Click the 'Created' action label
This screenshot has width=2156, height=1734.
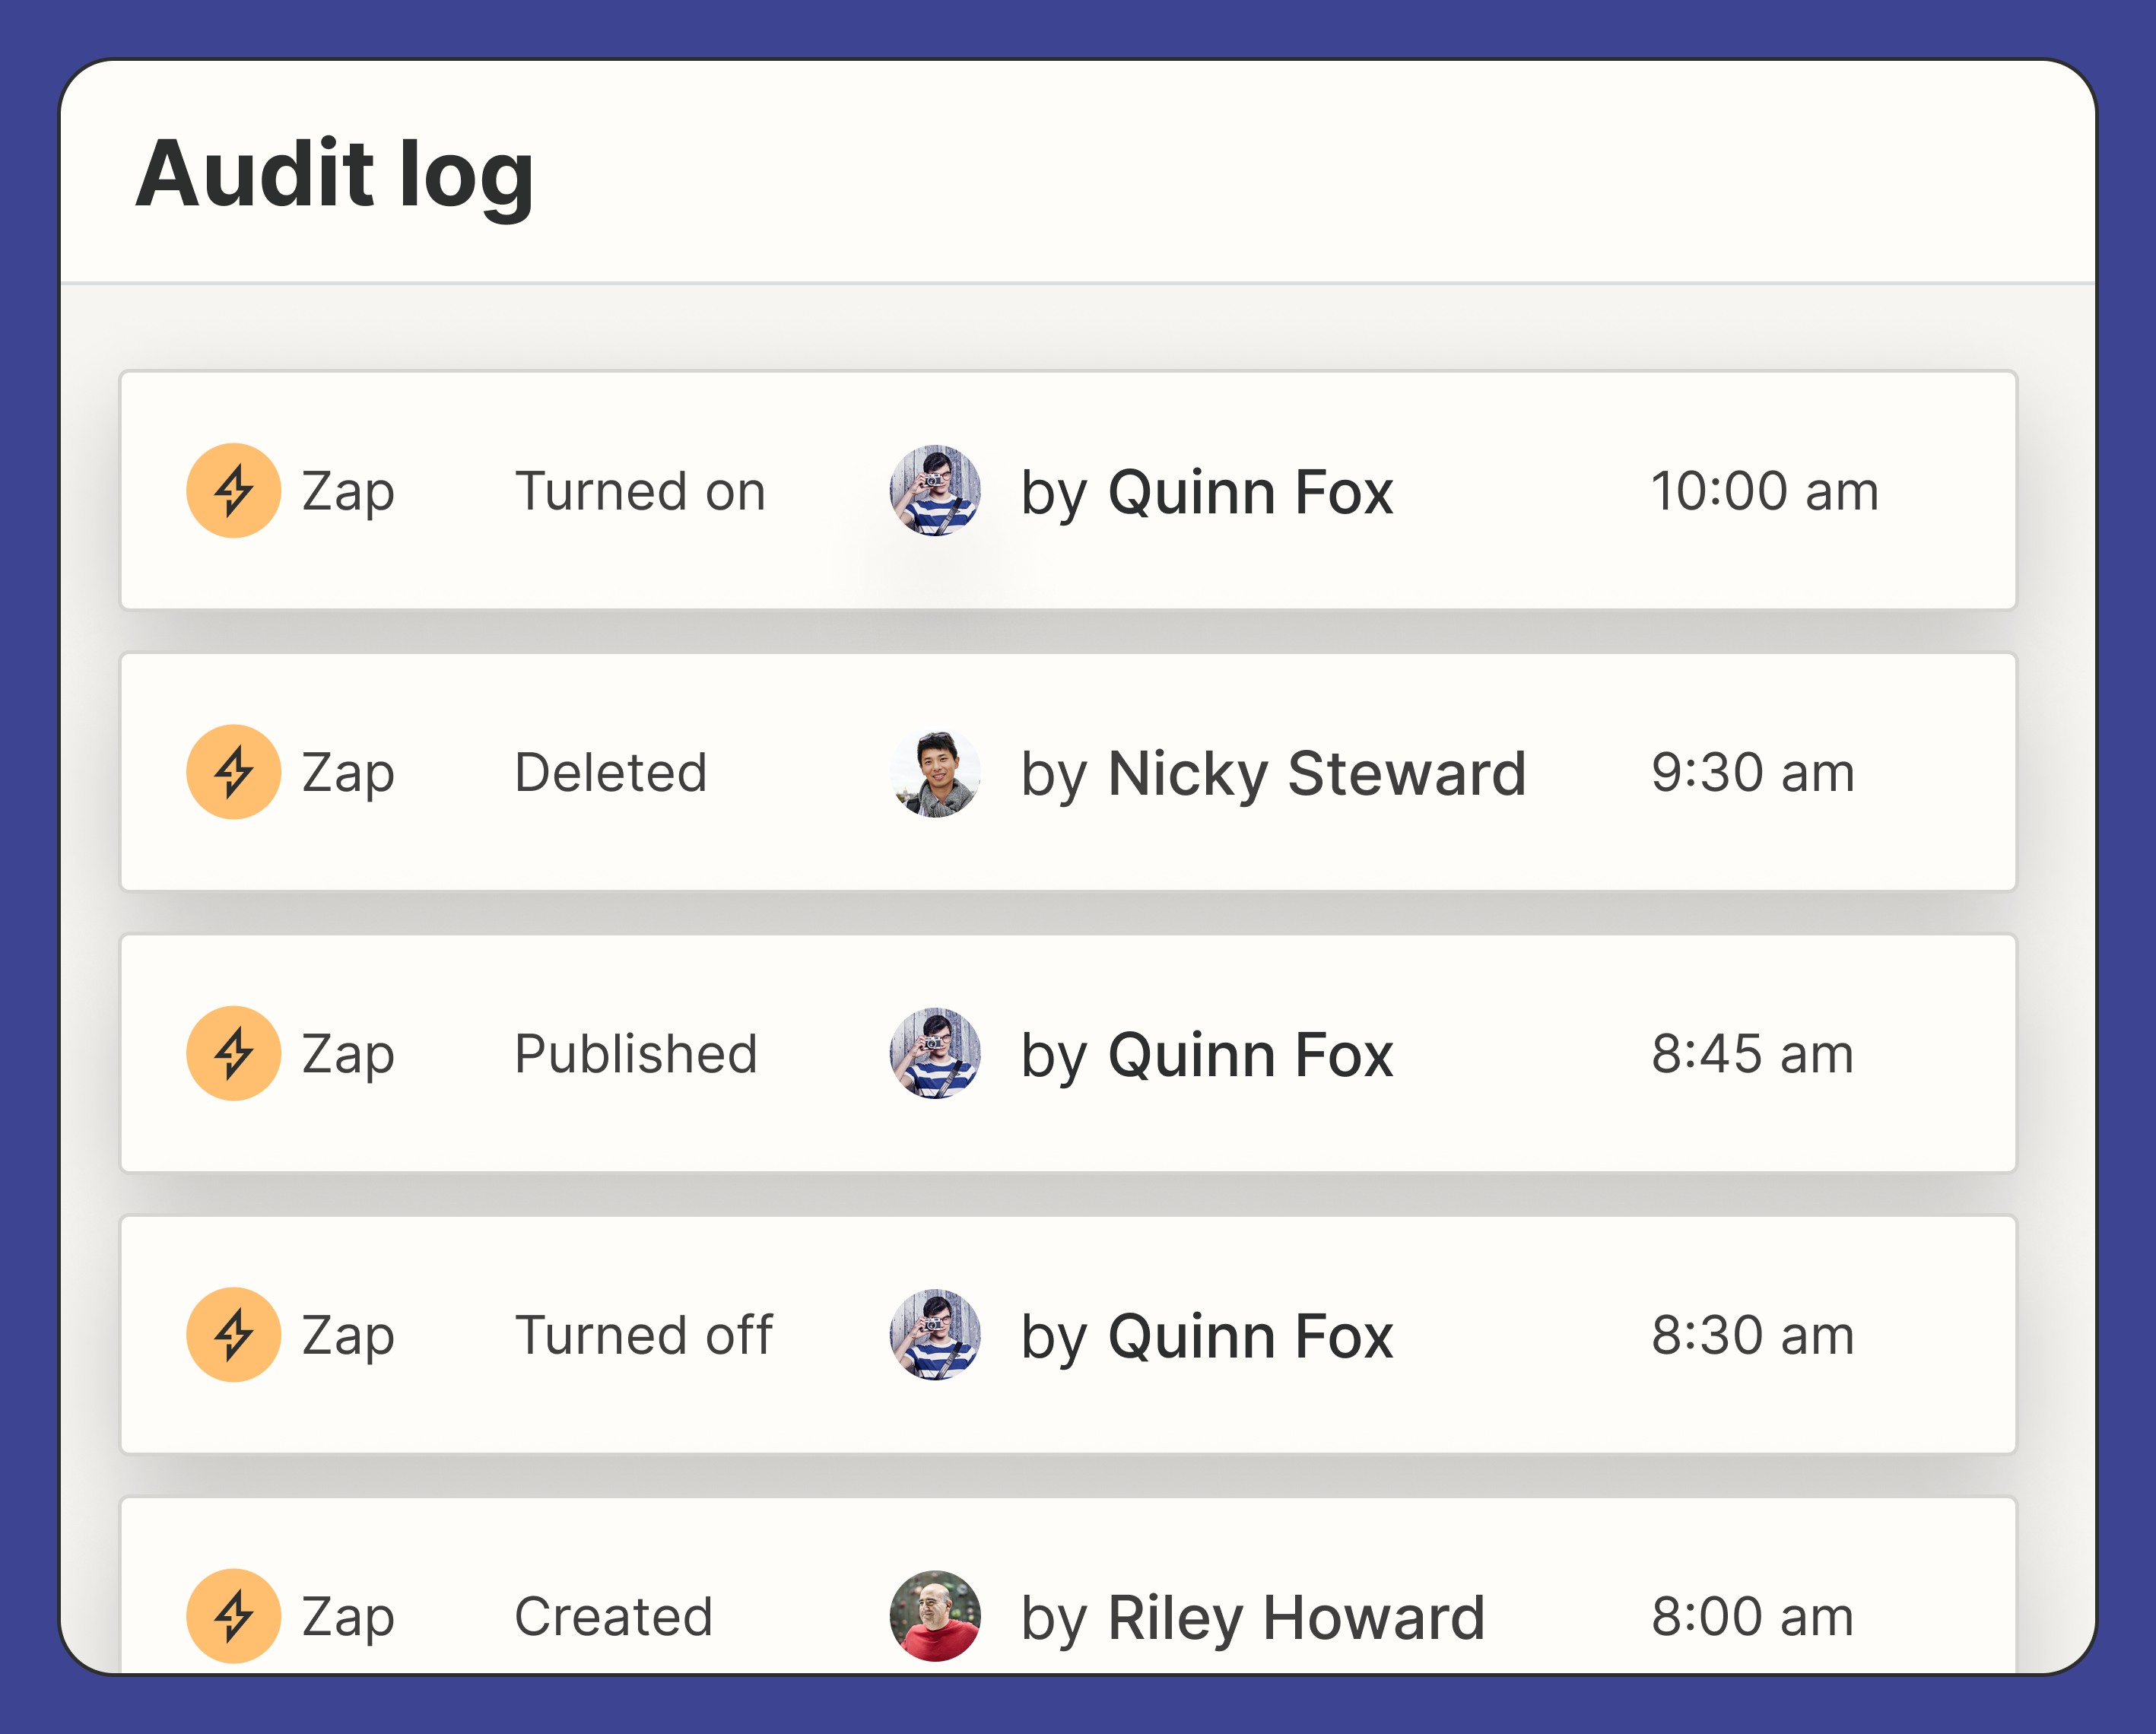click(613, 1617)
